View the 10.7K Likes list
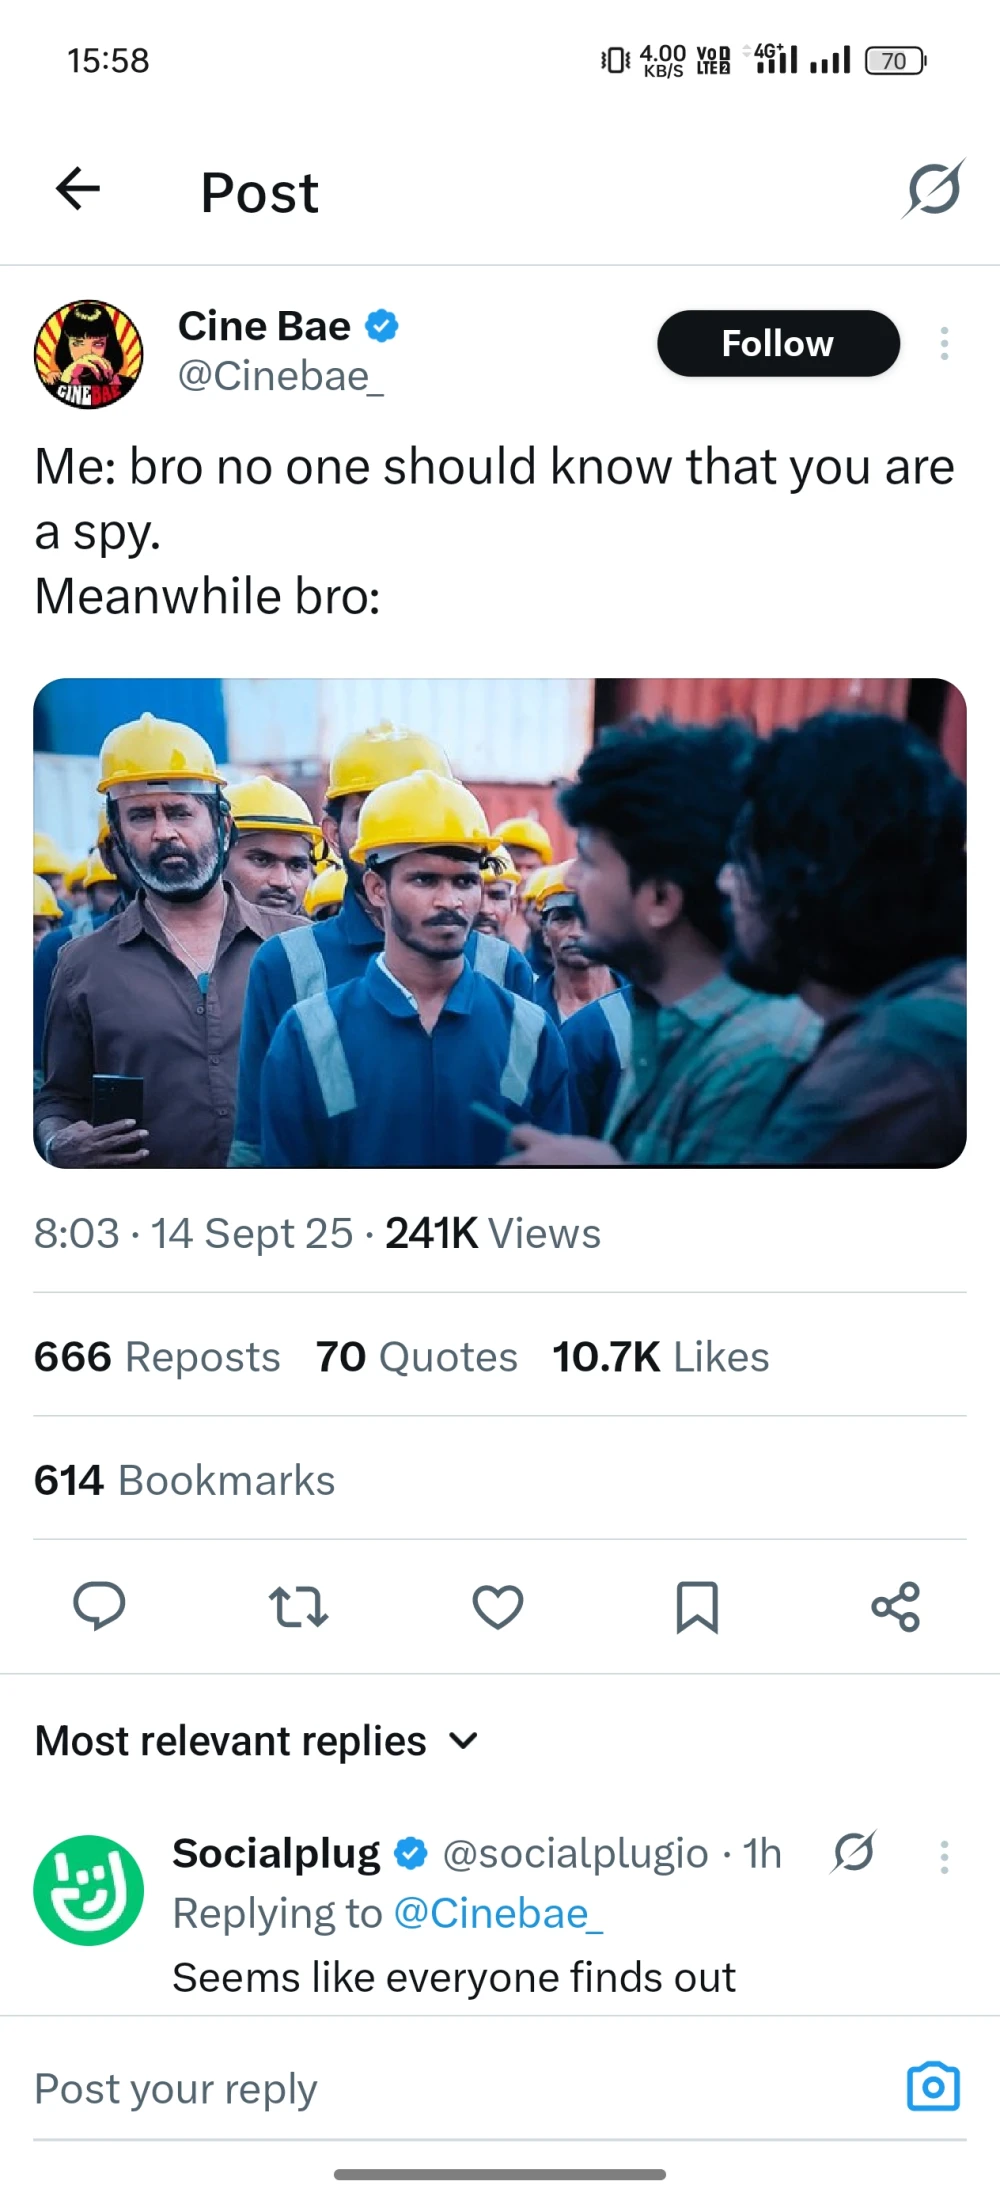 coord(661,1357)
